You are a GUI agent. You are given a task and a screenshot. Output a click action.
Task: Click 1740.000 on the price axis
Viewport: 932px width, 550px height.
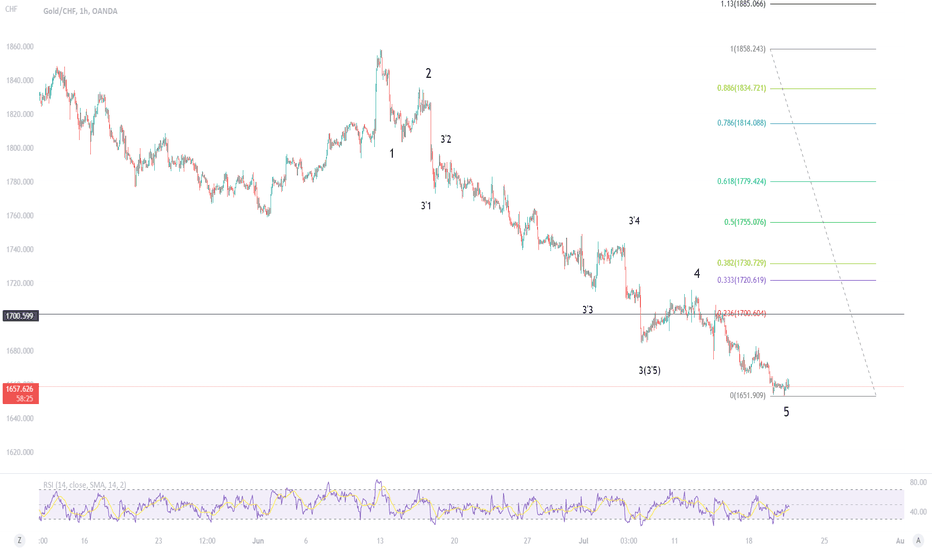coord(20,250)
